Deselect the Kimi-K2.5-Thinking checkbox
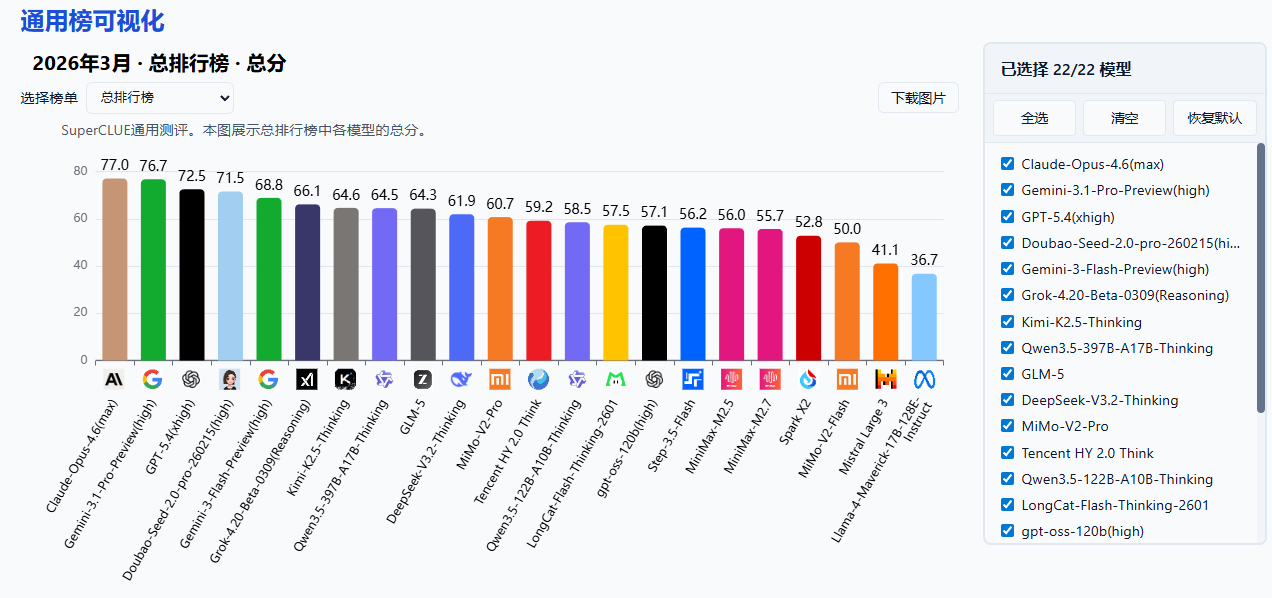 1008,322
